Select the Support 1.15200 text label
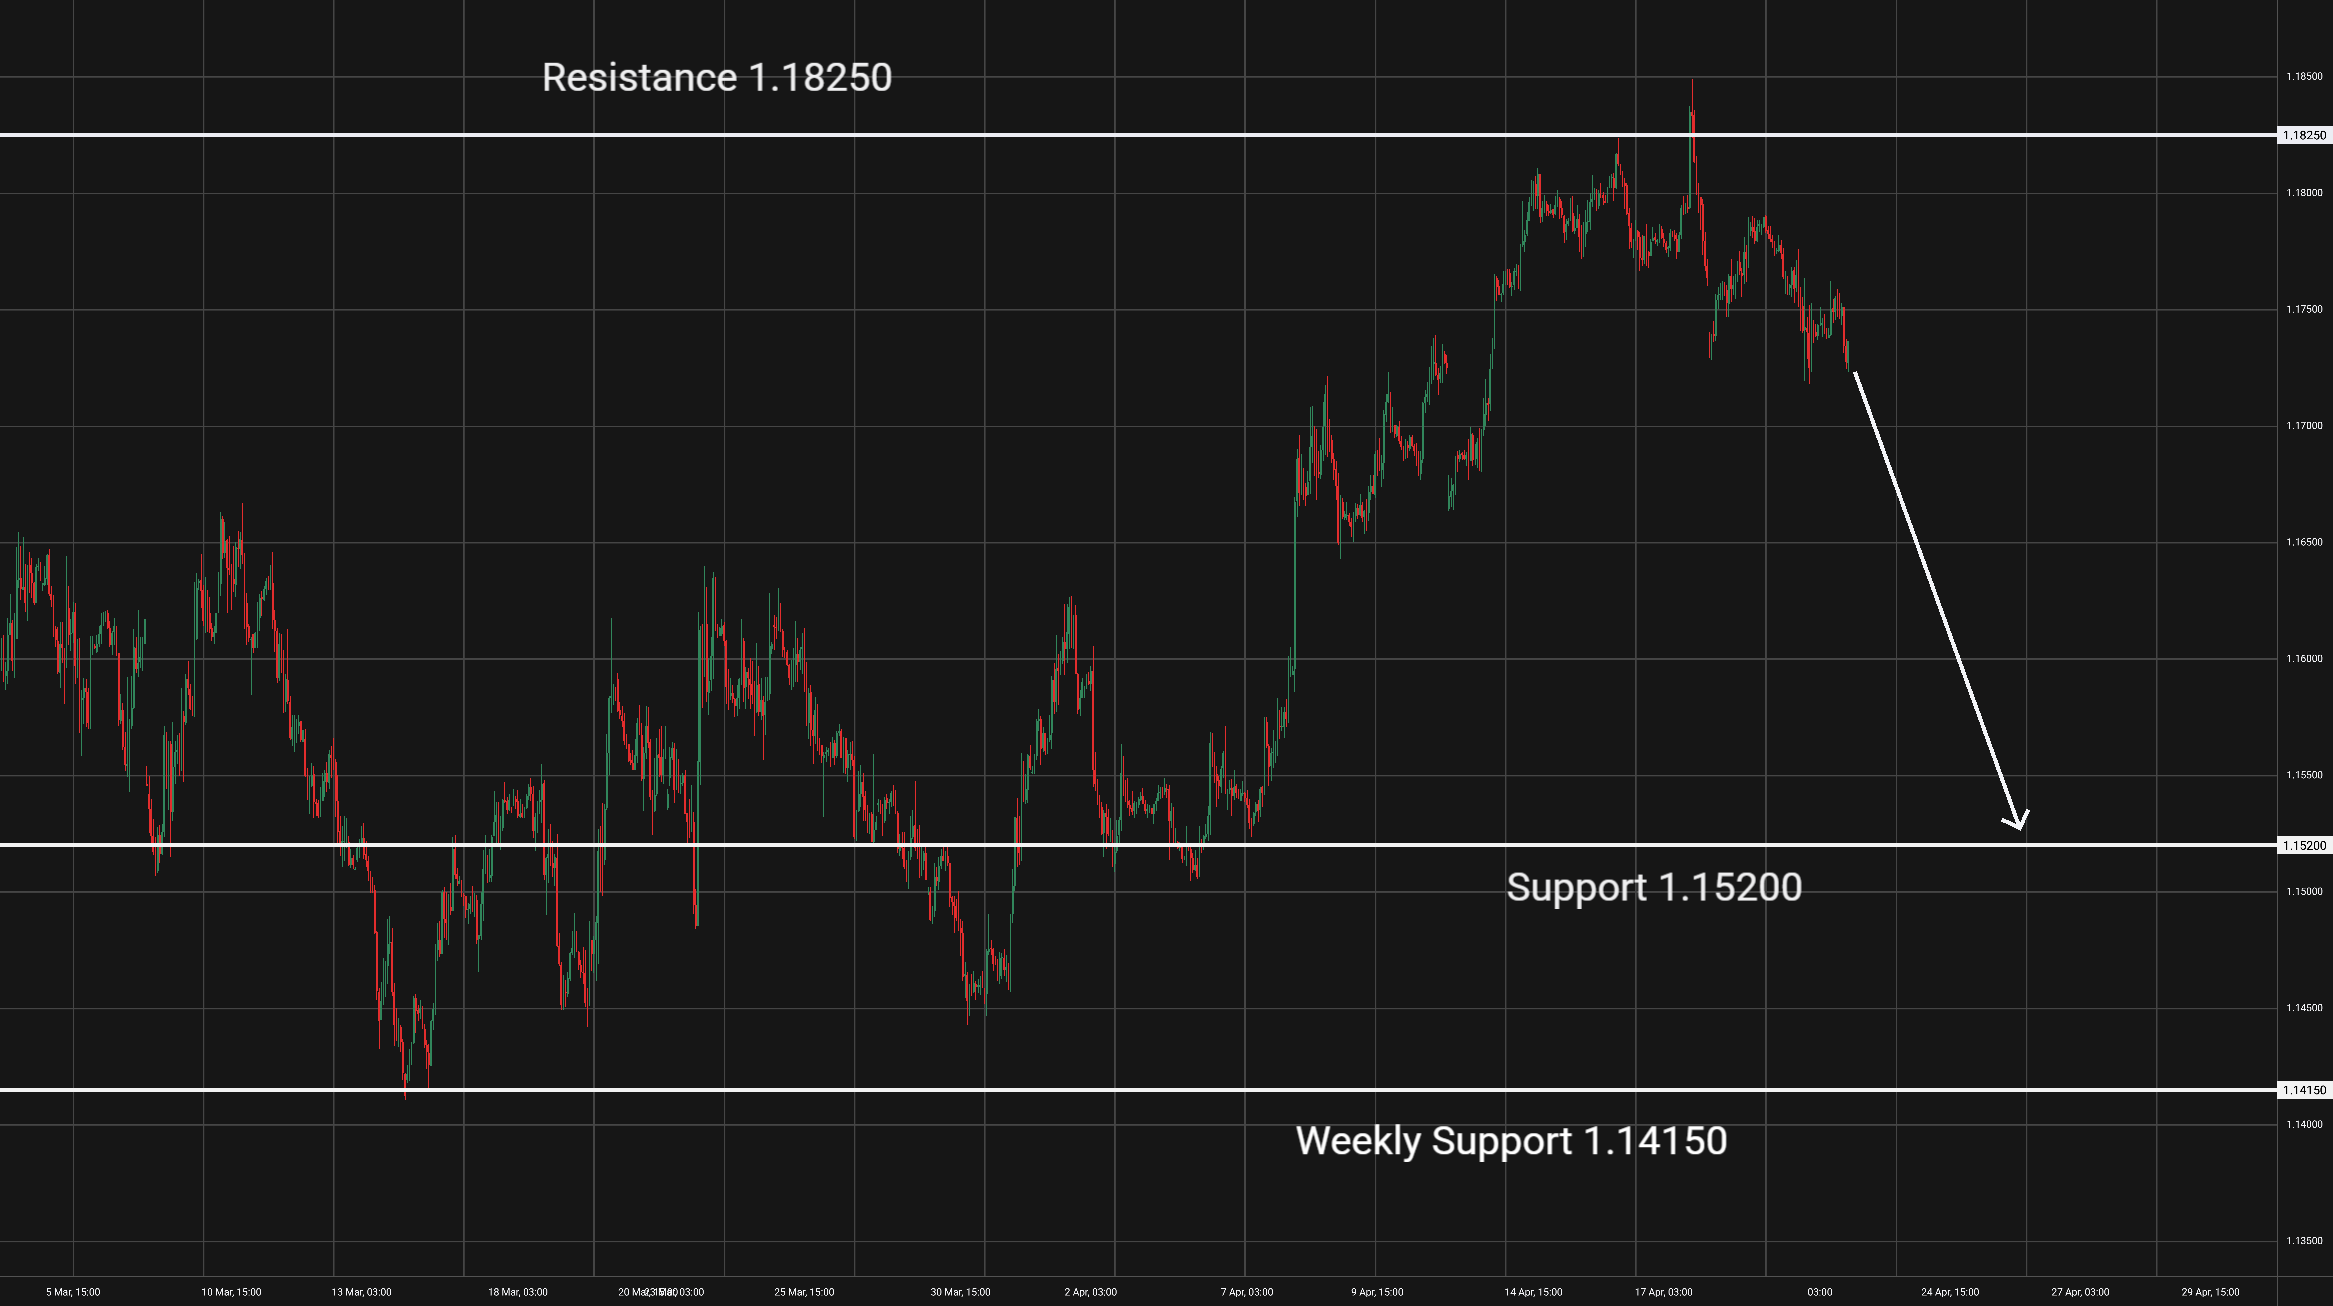 point(1654,888)
